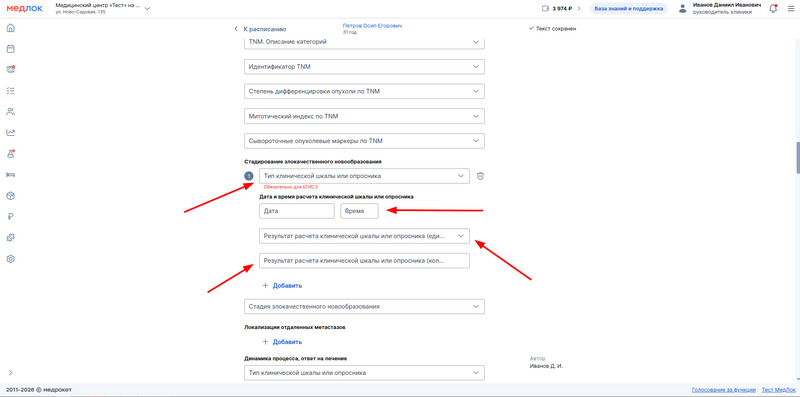This screenshot has height=397, width=800.
Task: Click 'Добавить' under Стадирование section
Action: [282, 286]
